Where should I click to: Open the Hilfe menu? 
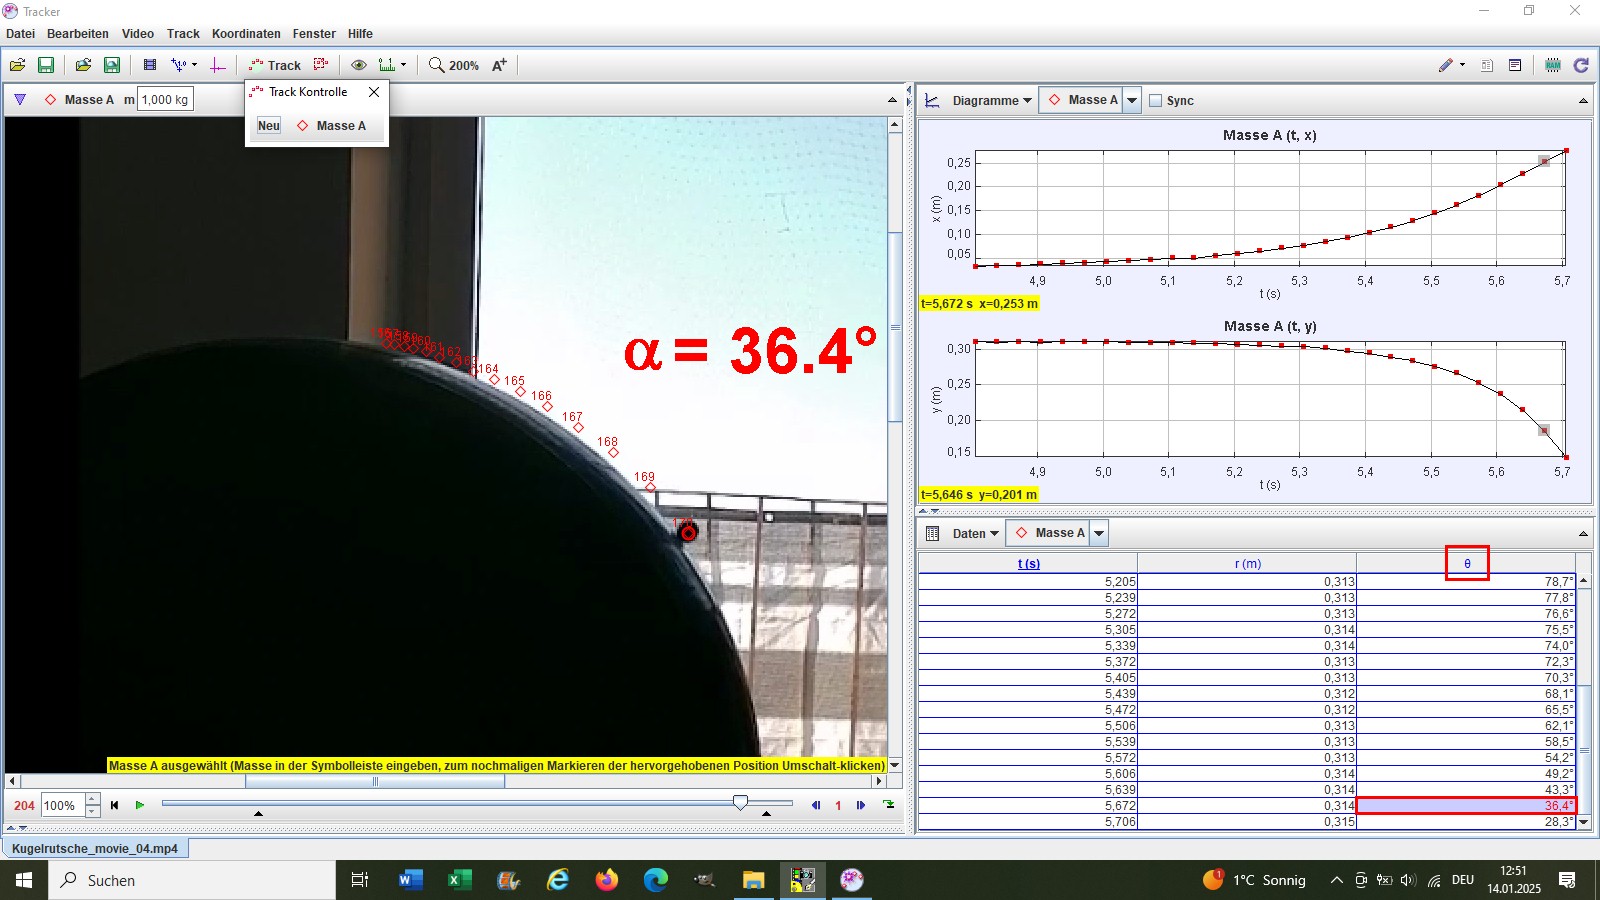[360, 33]
